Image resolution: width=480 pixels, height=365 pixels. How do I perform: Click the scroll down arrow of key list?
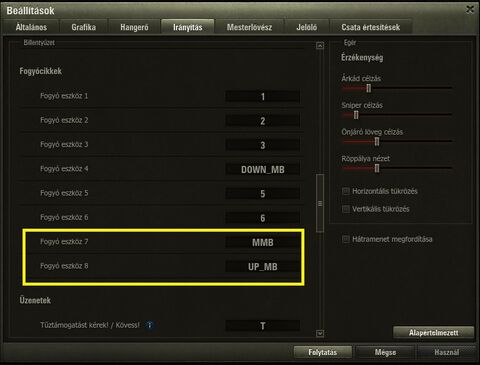point(320,333)
